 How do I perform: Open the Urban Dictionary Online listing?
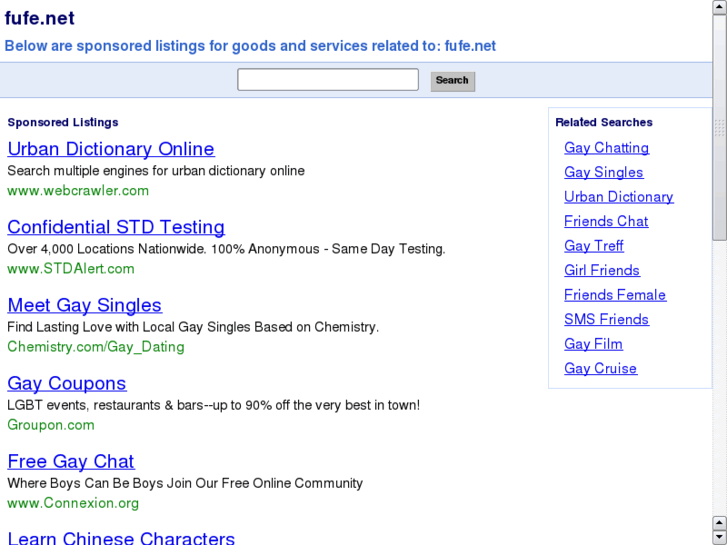coord(111,149)
